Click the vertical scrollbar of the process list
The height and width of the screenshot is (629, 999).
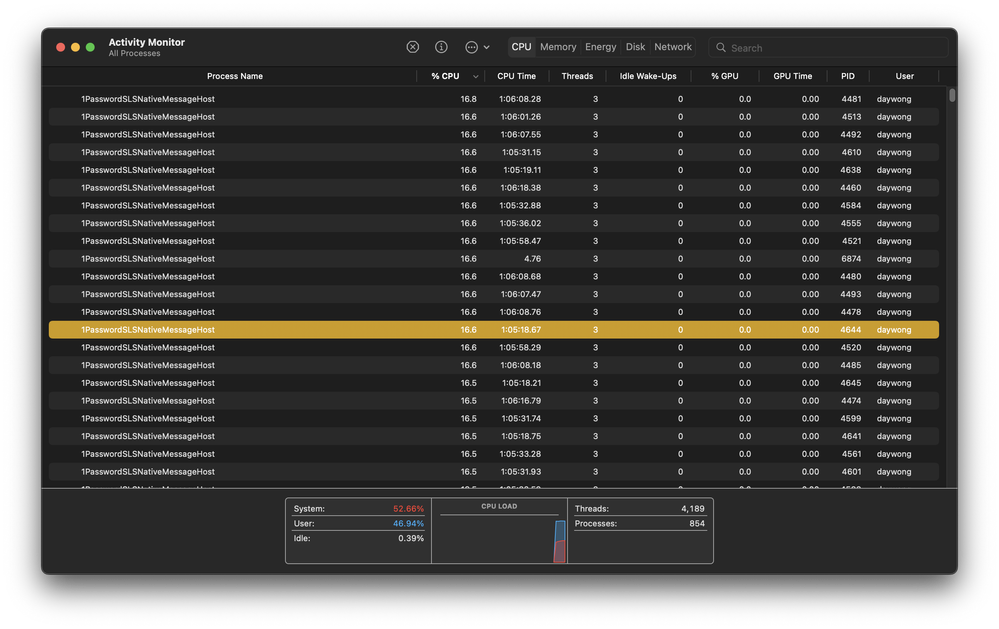(x=952, y=96)
